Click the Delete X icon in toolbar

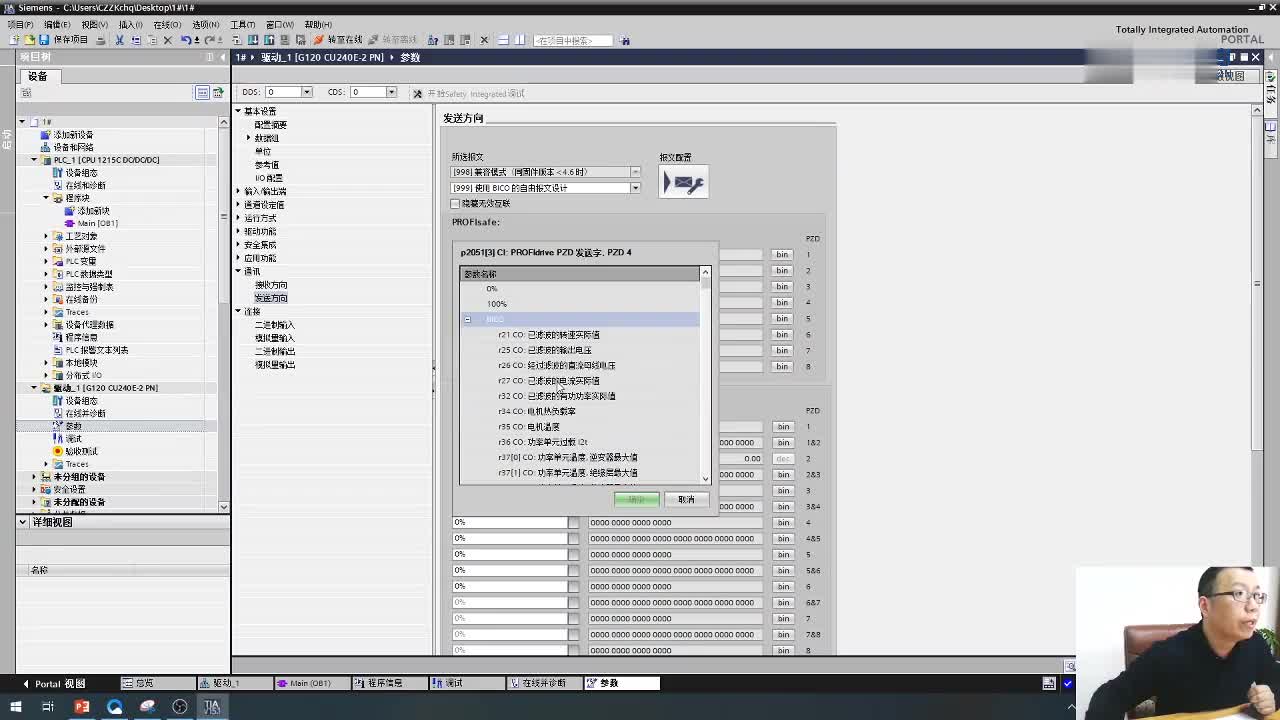point(167,40)
